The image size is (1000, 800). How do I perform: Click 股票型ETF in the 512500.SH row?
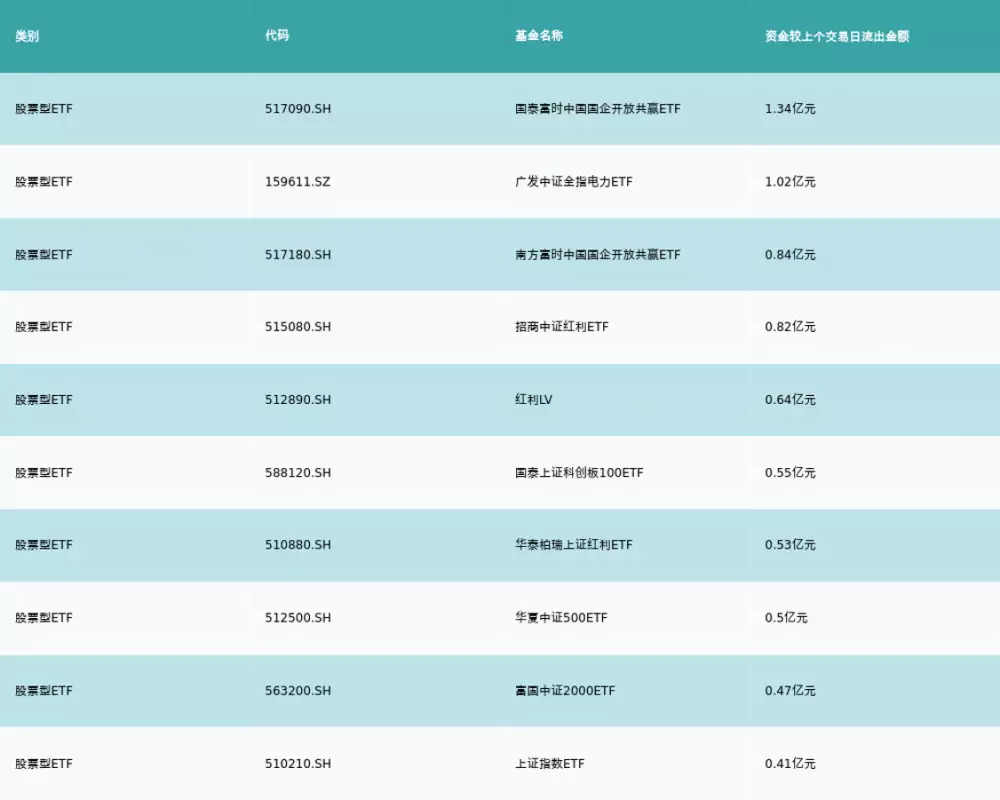pyautogui.click(x=44, y=618)
